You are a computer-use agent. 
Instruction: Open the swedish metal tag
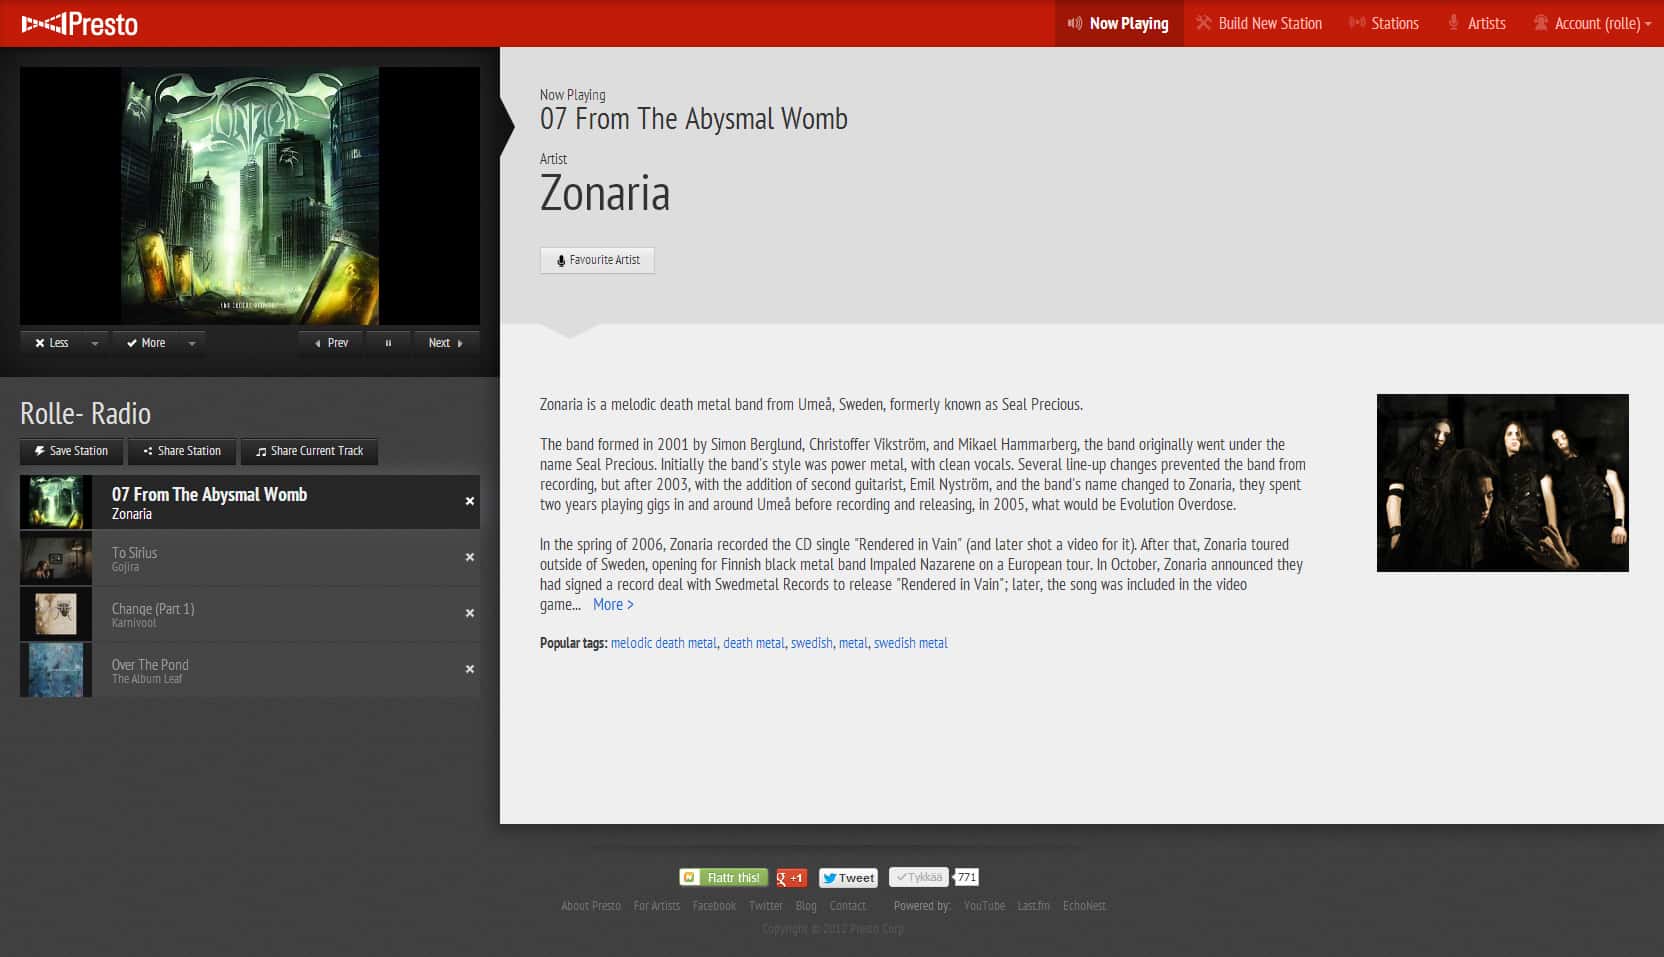click(x=911, y=643)
